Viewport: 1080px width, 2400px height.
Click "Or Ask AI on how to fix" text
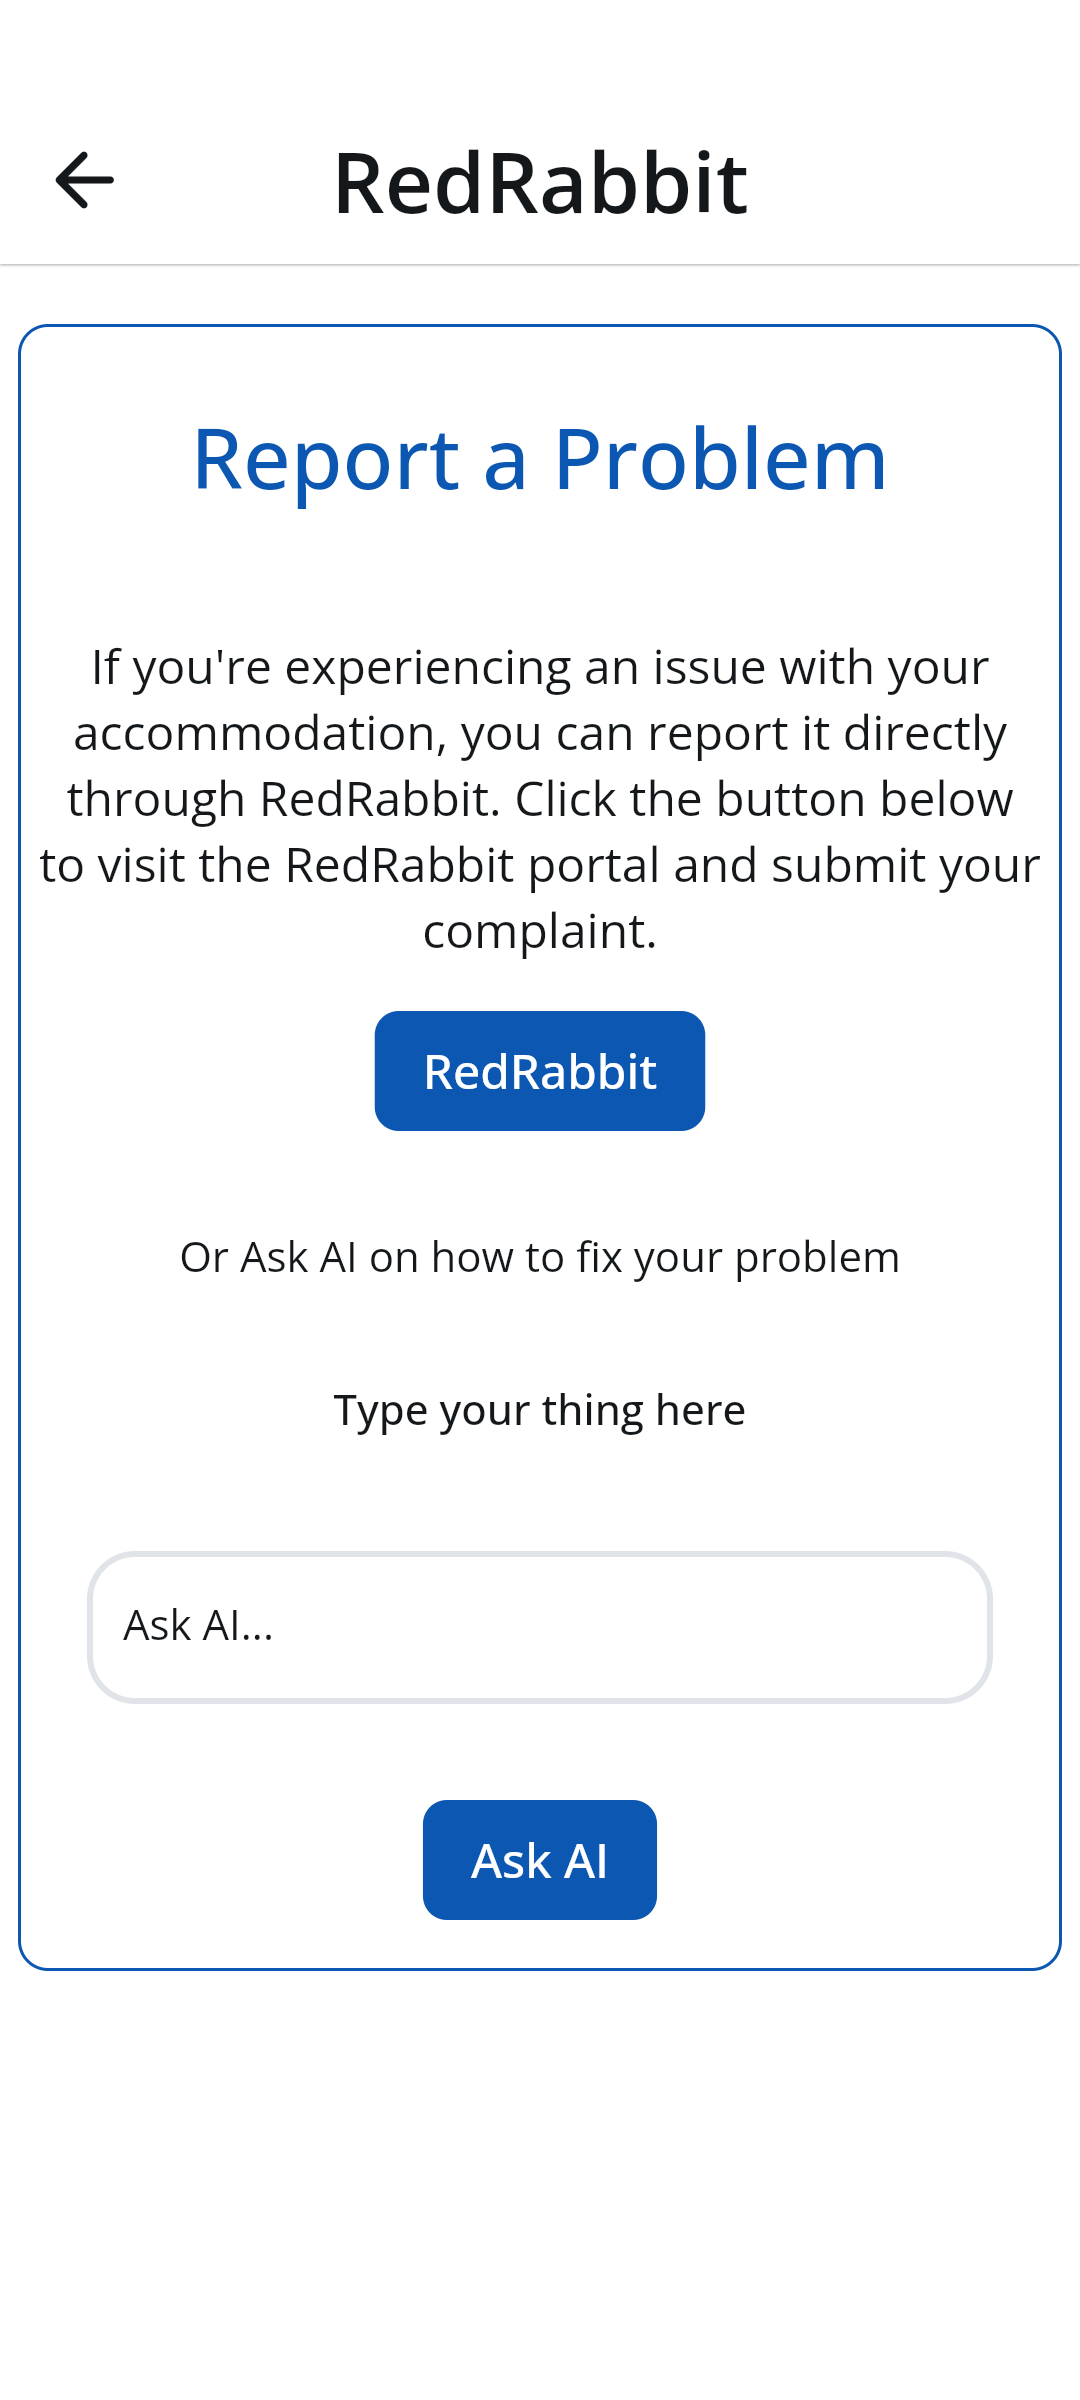coord(540,1257)
